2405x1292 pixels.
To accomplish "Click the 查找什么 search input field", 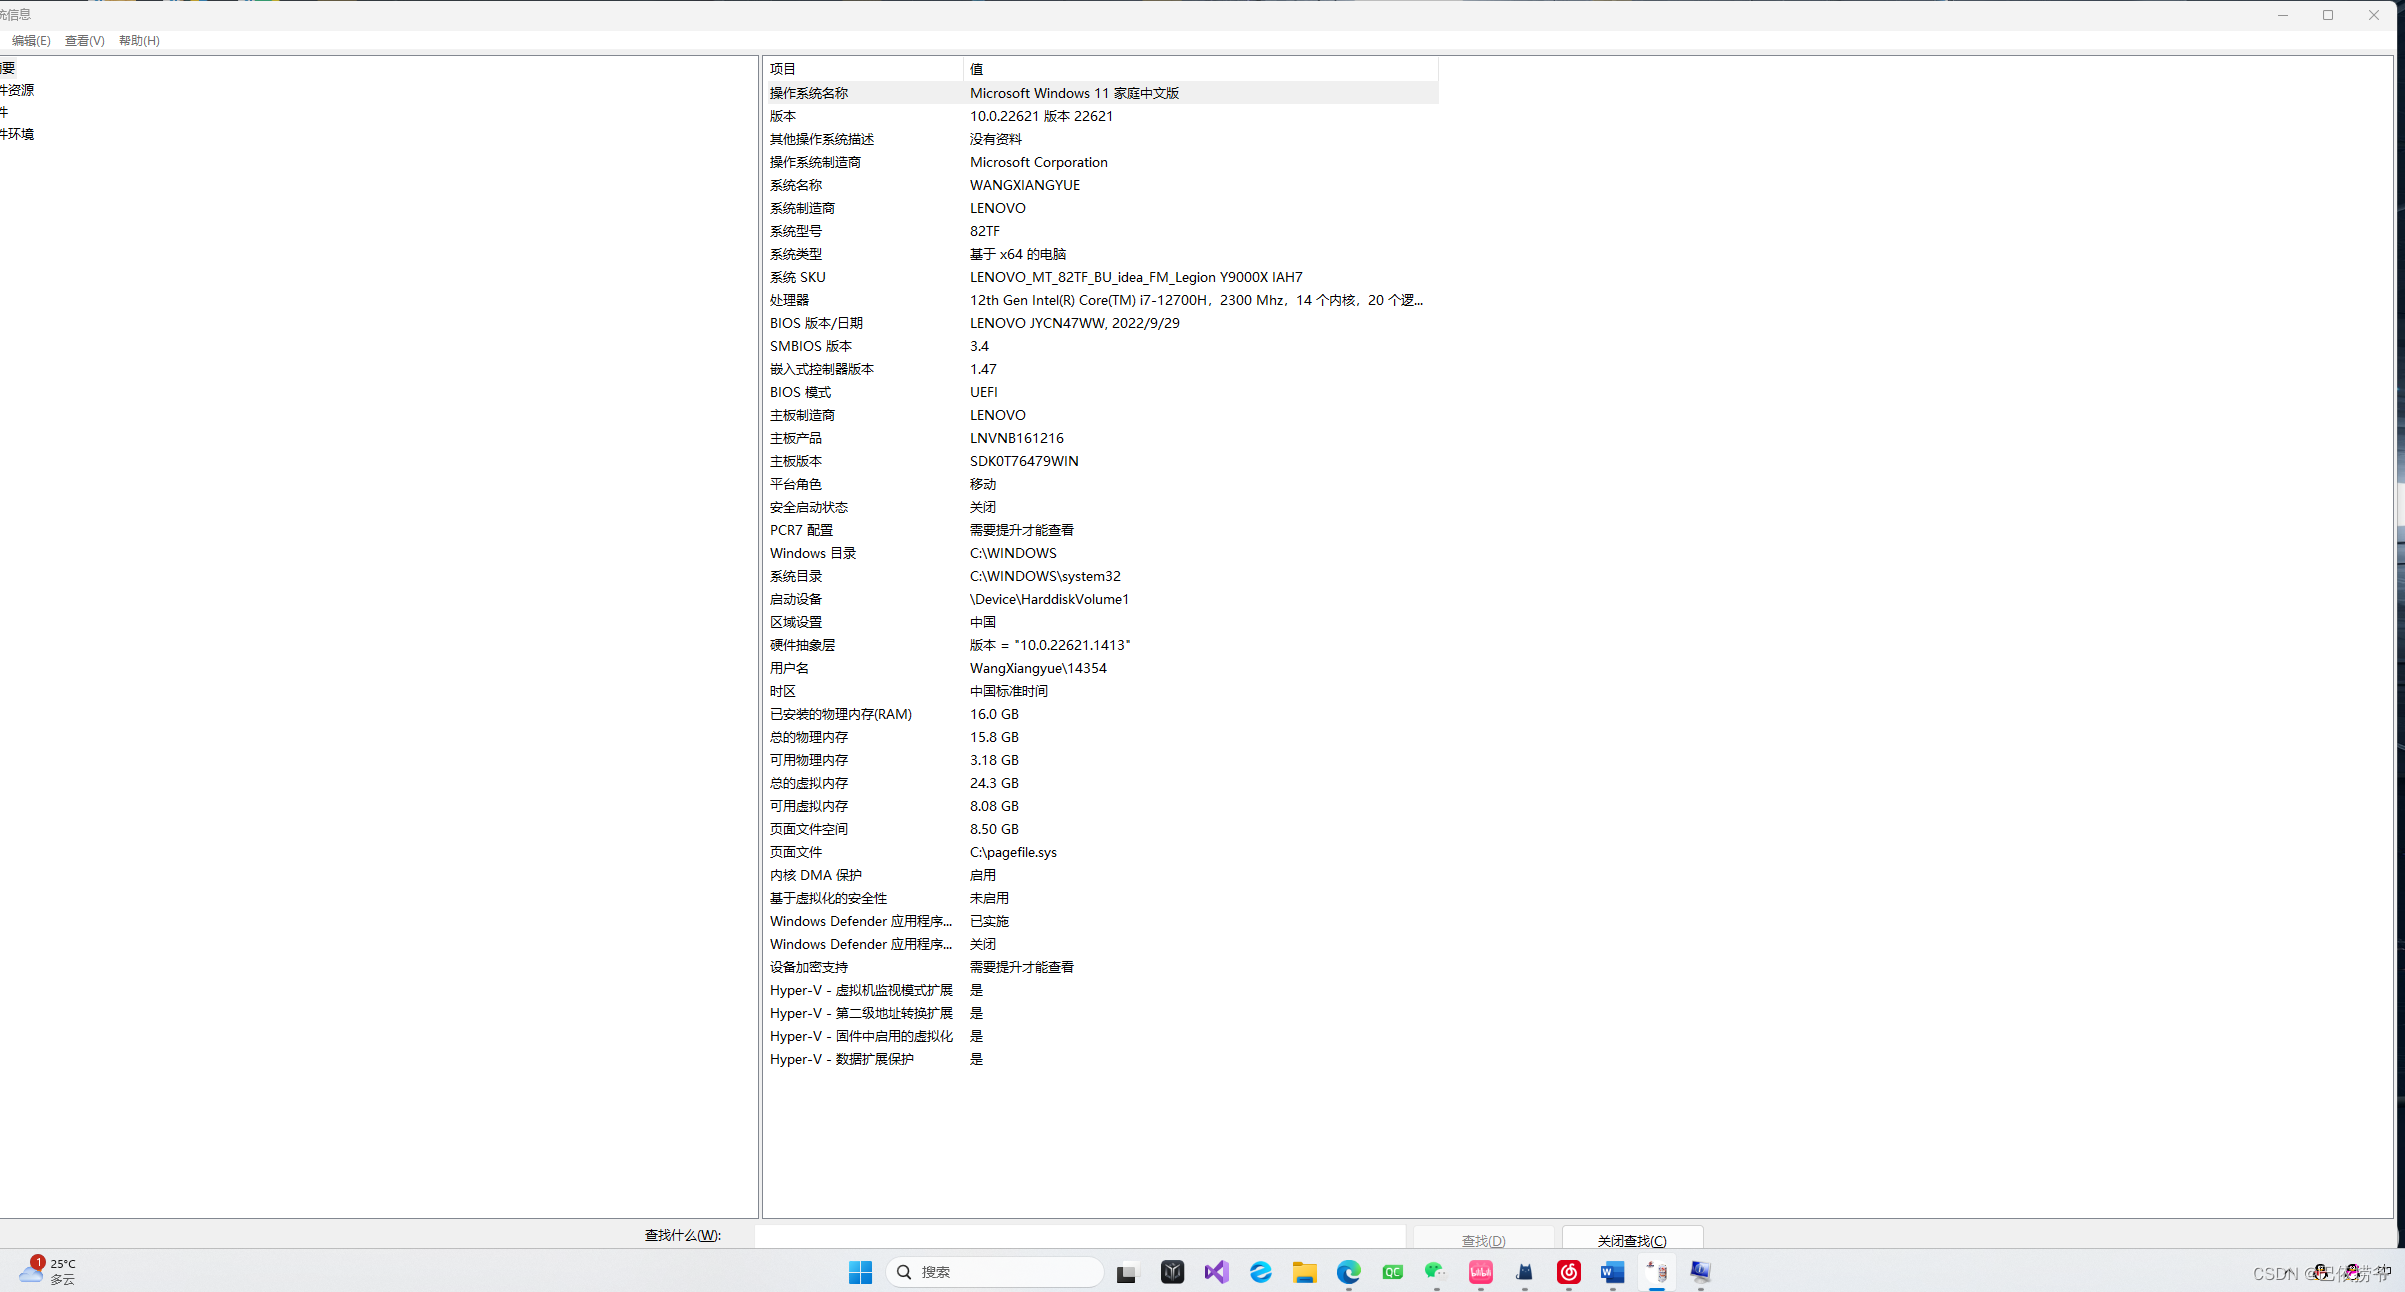I will click(x=1080, y=1237).
